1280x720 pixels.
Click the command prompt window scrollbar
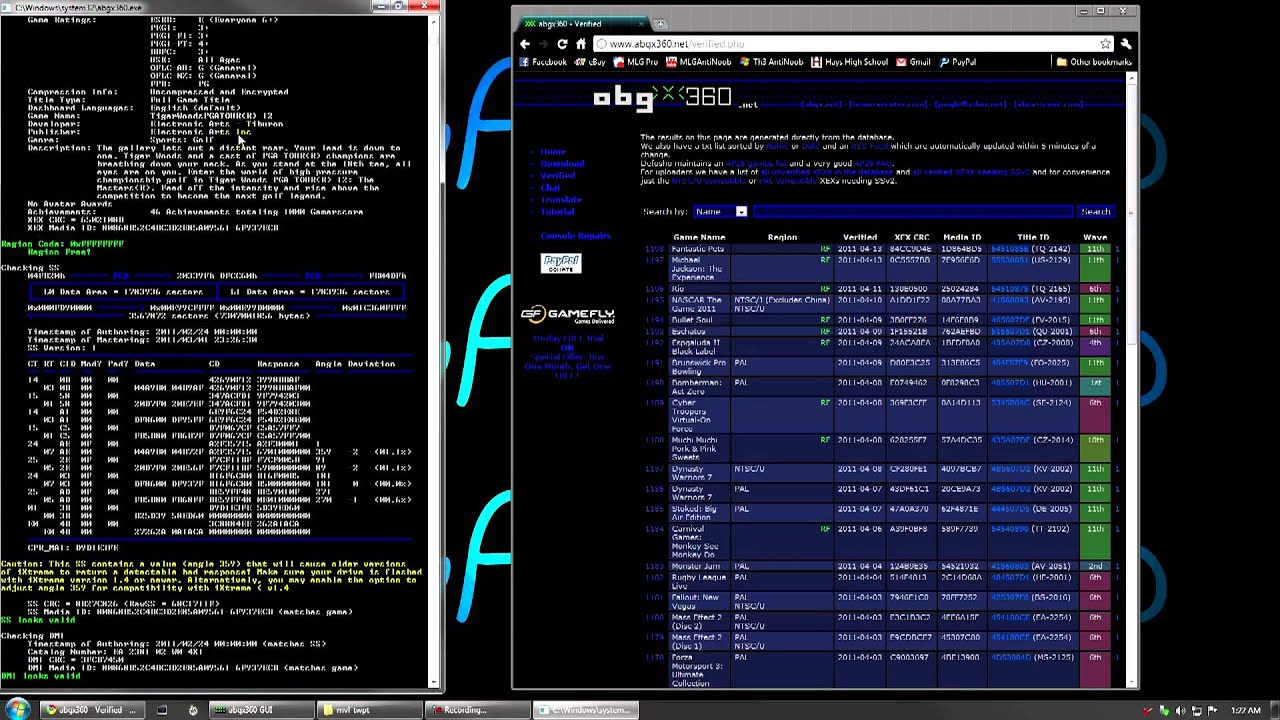click(434, 350)
